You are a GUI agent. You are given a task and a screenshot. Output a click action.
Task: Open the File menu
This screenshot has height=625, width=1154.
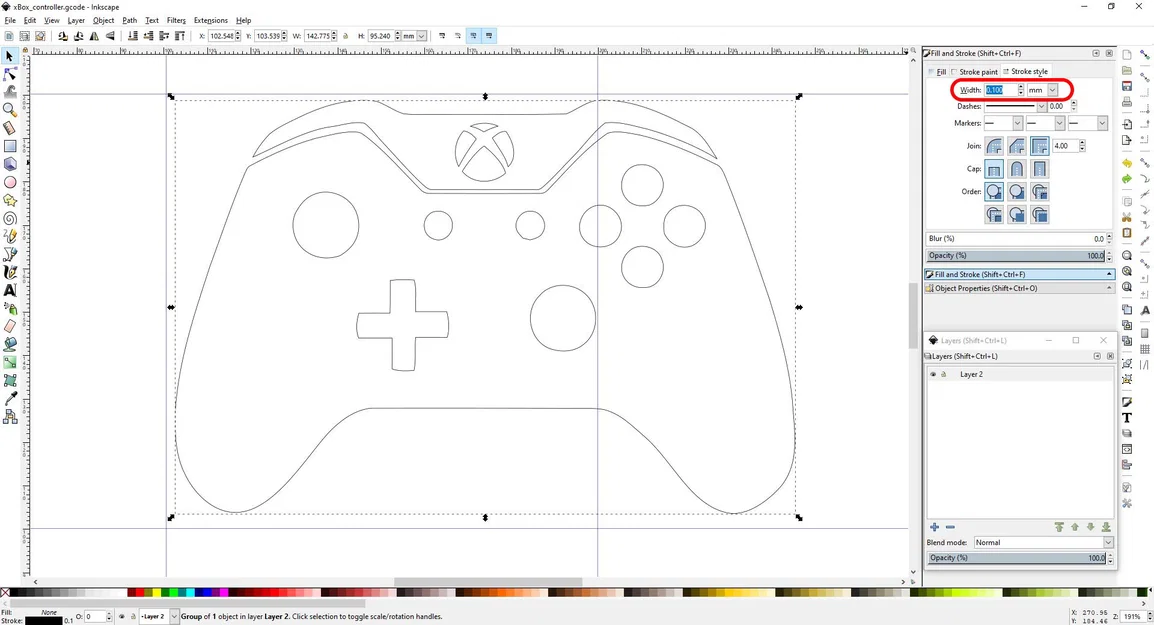pyautogui.click(x=10, y=21)
